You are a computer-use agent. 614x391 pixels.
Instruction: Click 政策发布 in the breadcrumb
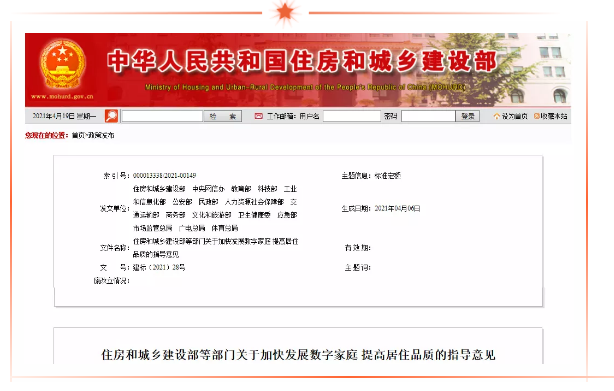point(101,135)
